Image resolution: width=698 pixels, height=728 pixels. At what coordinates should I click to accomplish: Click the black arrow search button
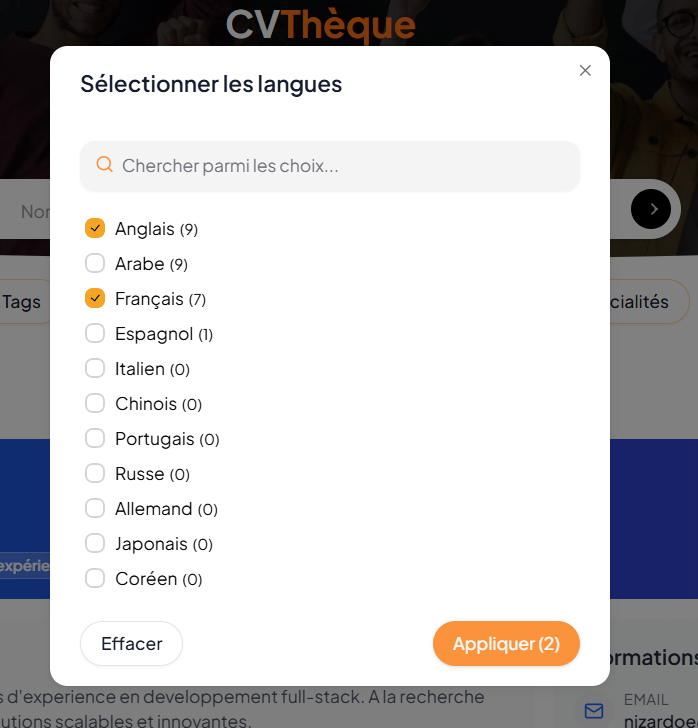click(x=651, y=209)
